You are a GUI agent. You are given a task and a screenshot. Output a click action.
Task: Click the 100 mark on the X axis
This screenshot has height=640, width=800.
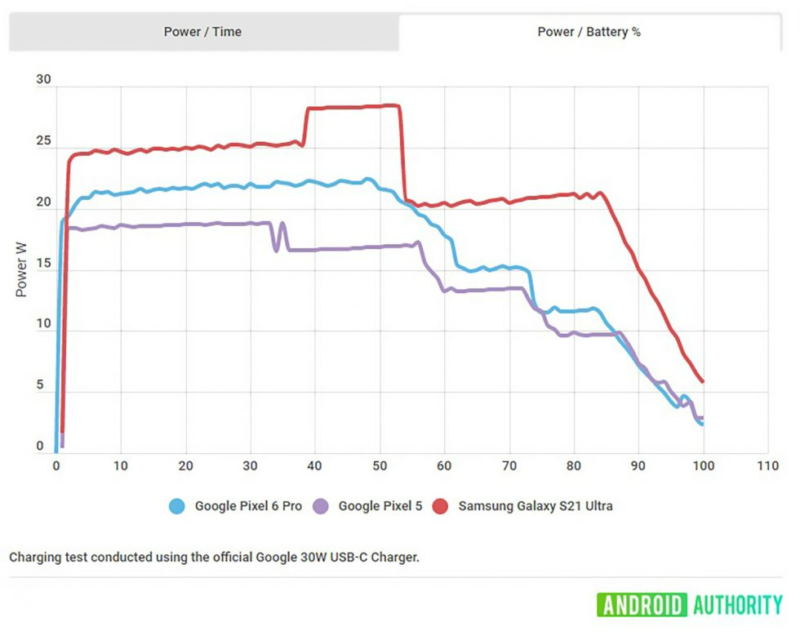pos(703,466)
